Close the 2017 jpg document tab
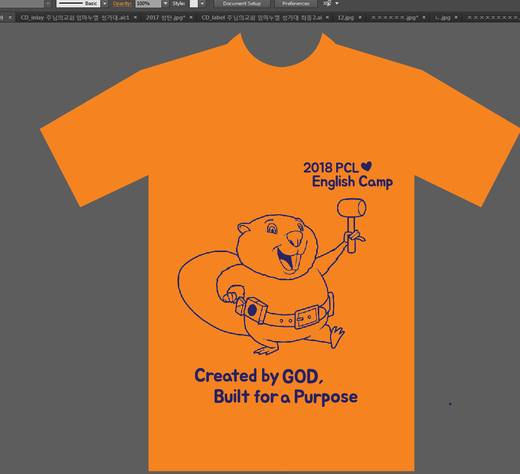 [191, 18]
